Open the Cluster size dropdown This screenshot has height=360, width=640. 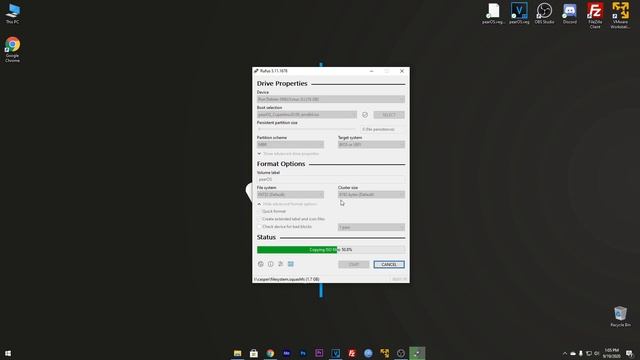coord(371,195)
